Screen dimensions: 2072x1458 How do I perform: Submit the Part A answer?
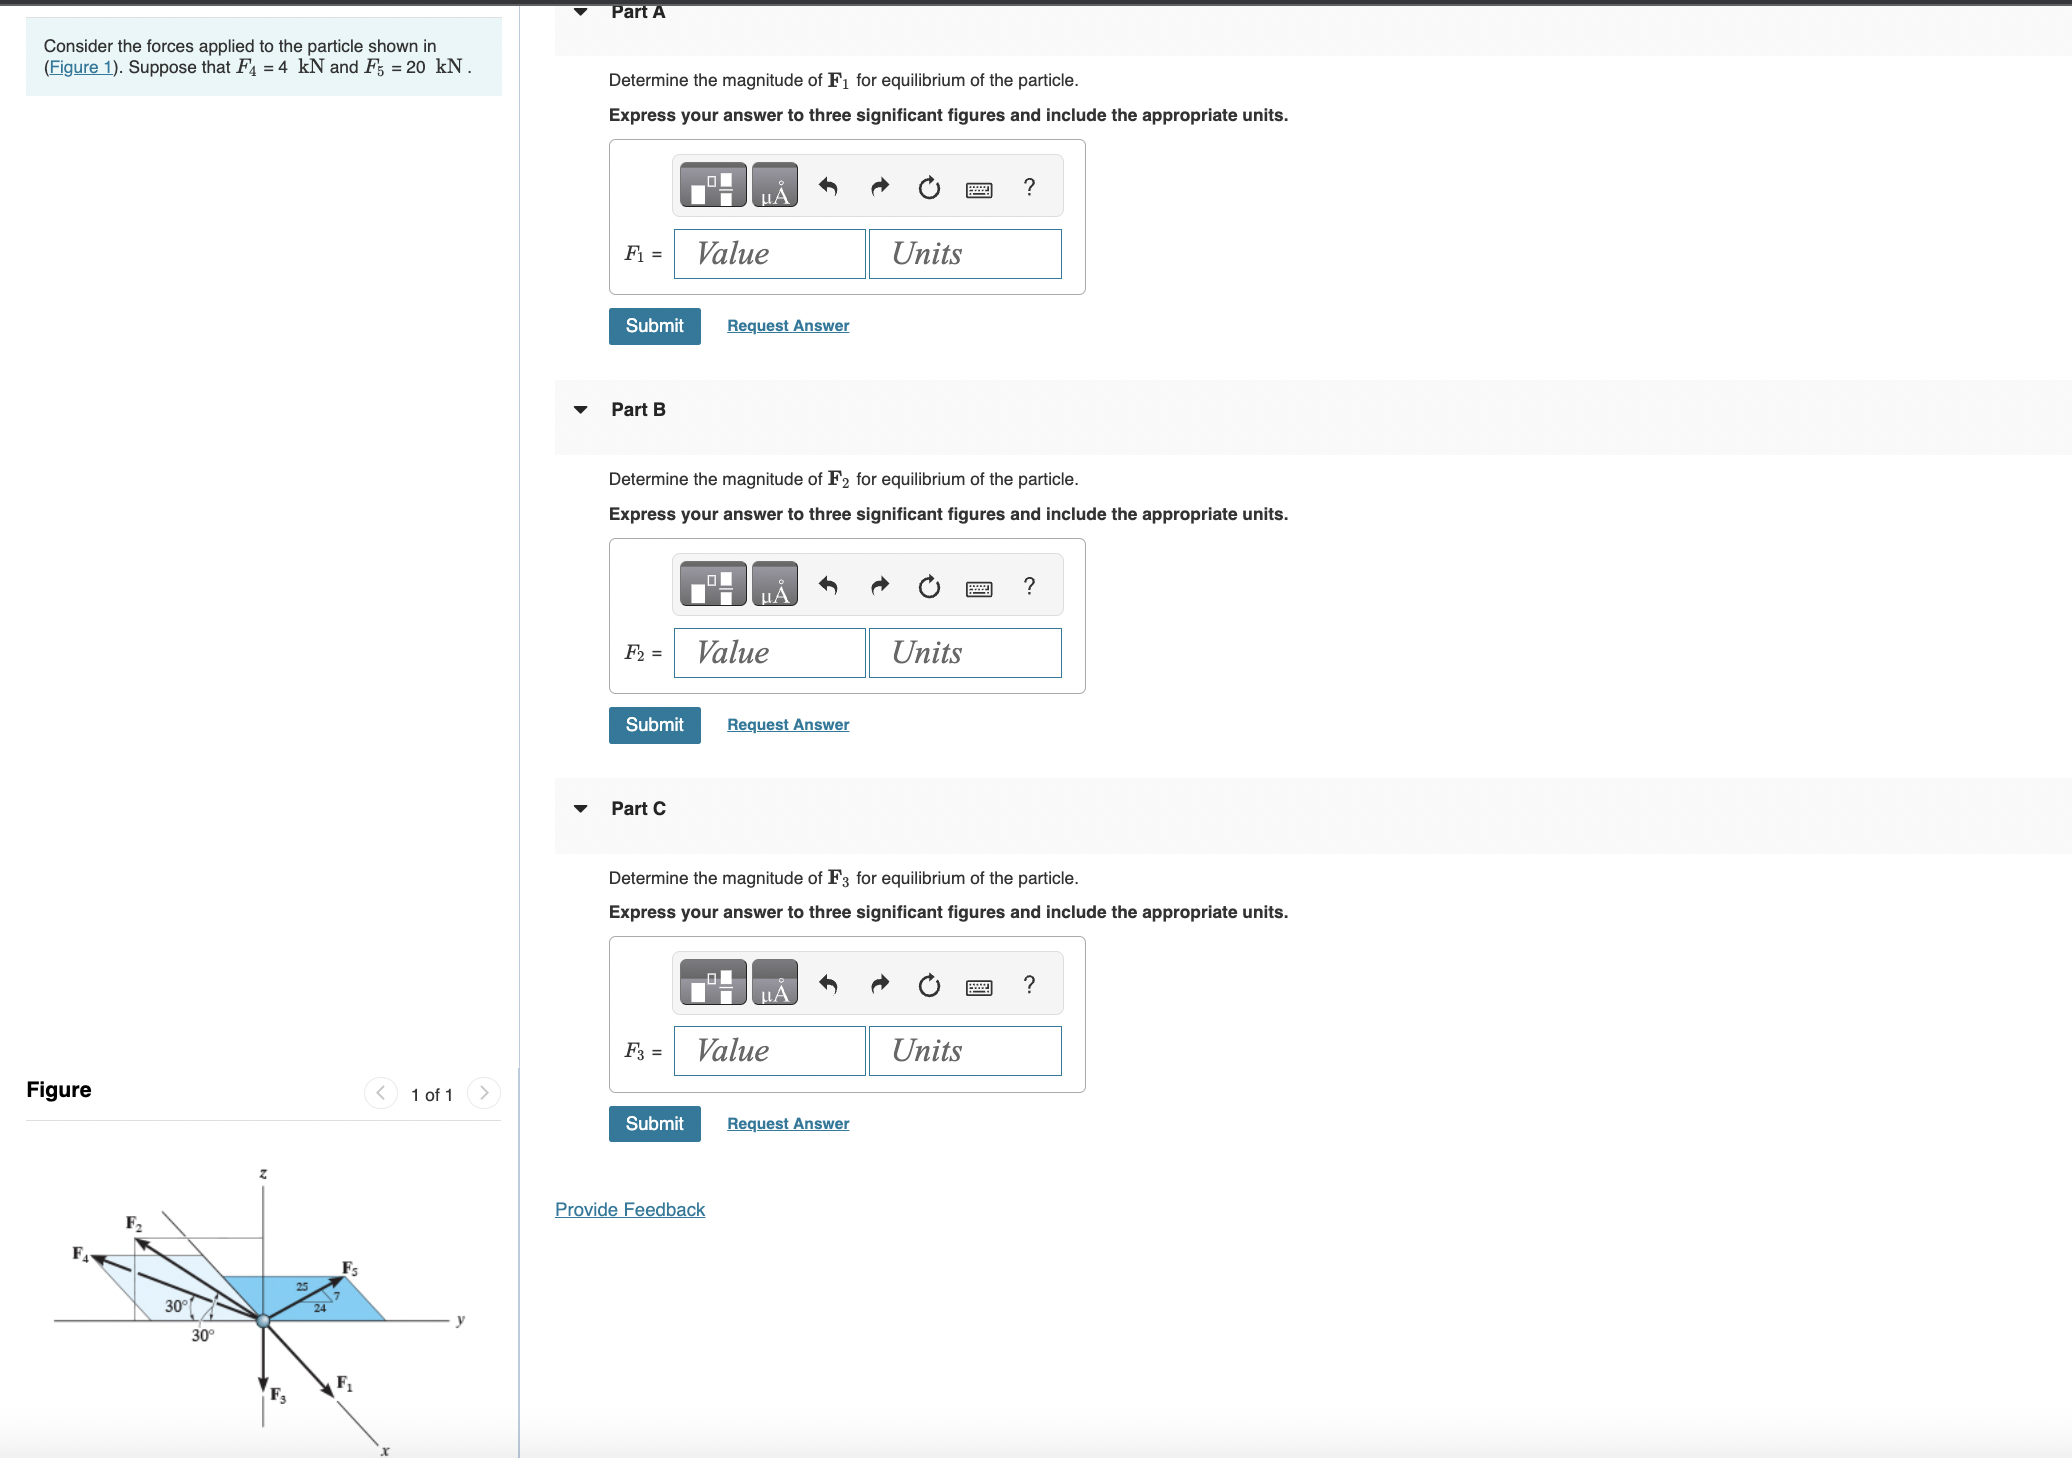pos(654,326)
